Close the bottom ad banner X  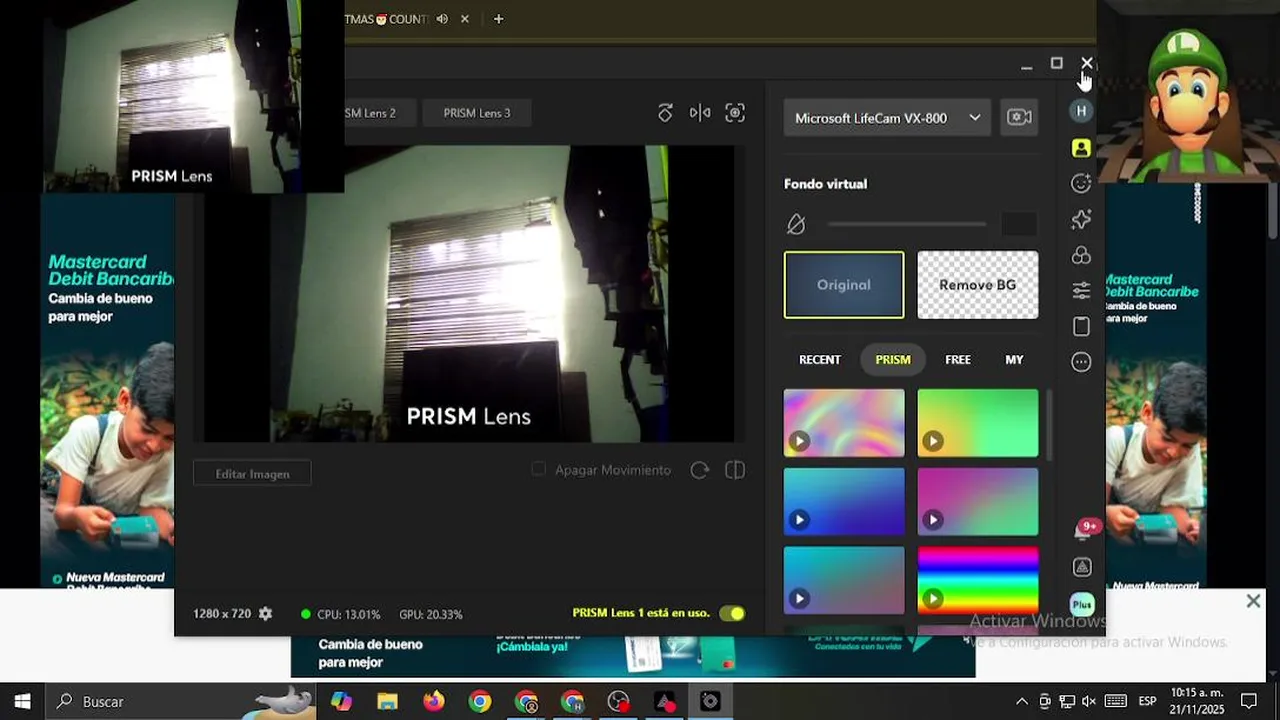click(1253, 601)
